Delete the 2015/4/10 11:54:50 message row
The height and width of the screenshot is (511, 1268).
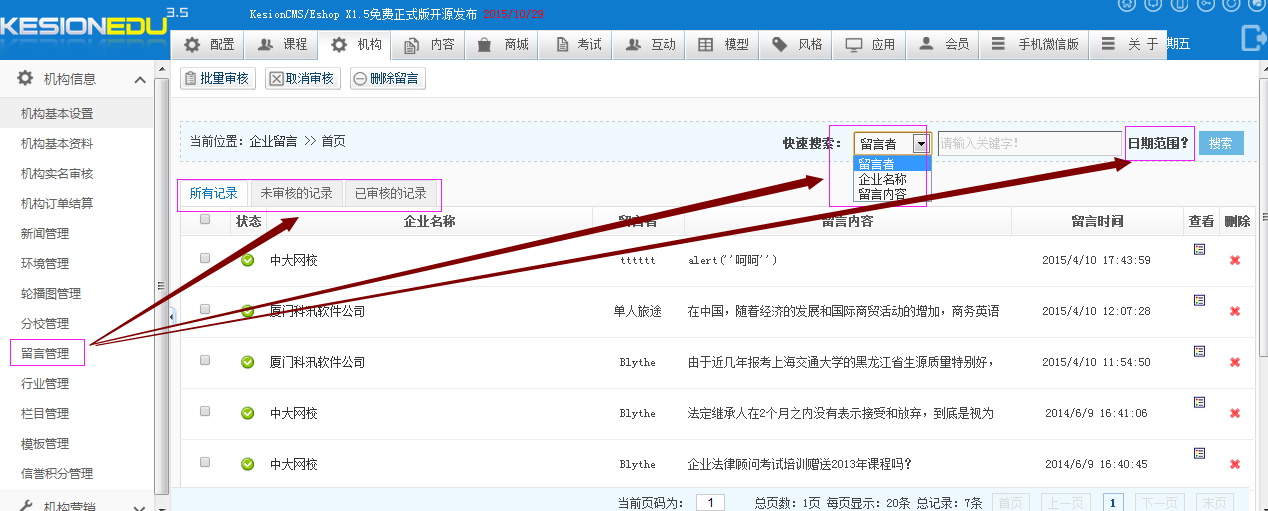pyautogui.click(x=1235, y=362)
